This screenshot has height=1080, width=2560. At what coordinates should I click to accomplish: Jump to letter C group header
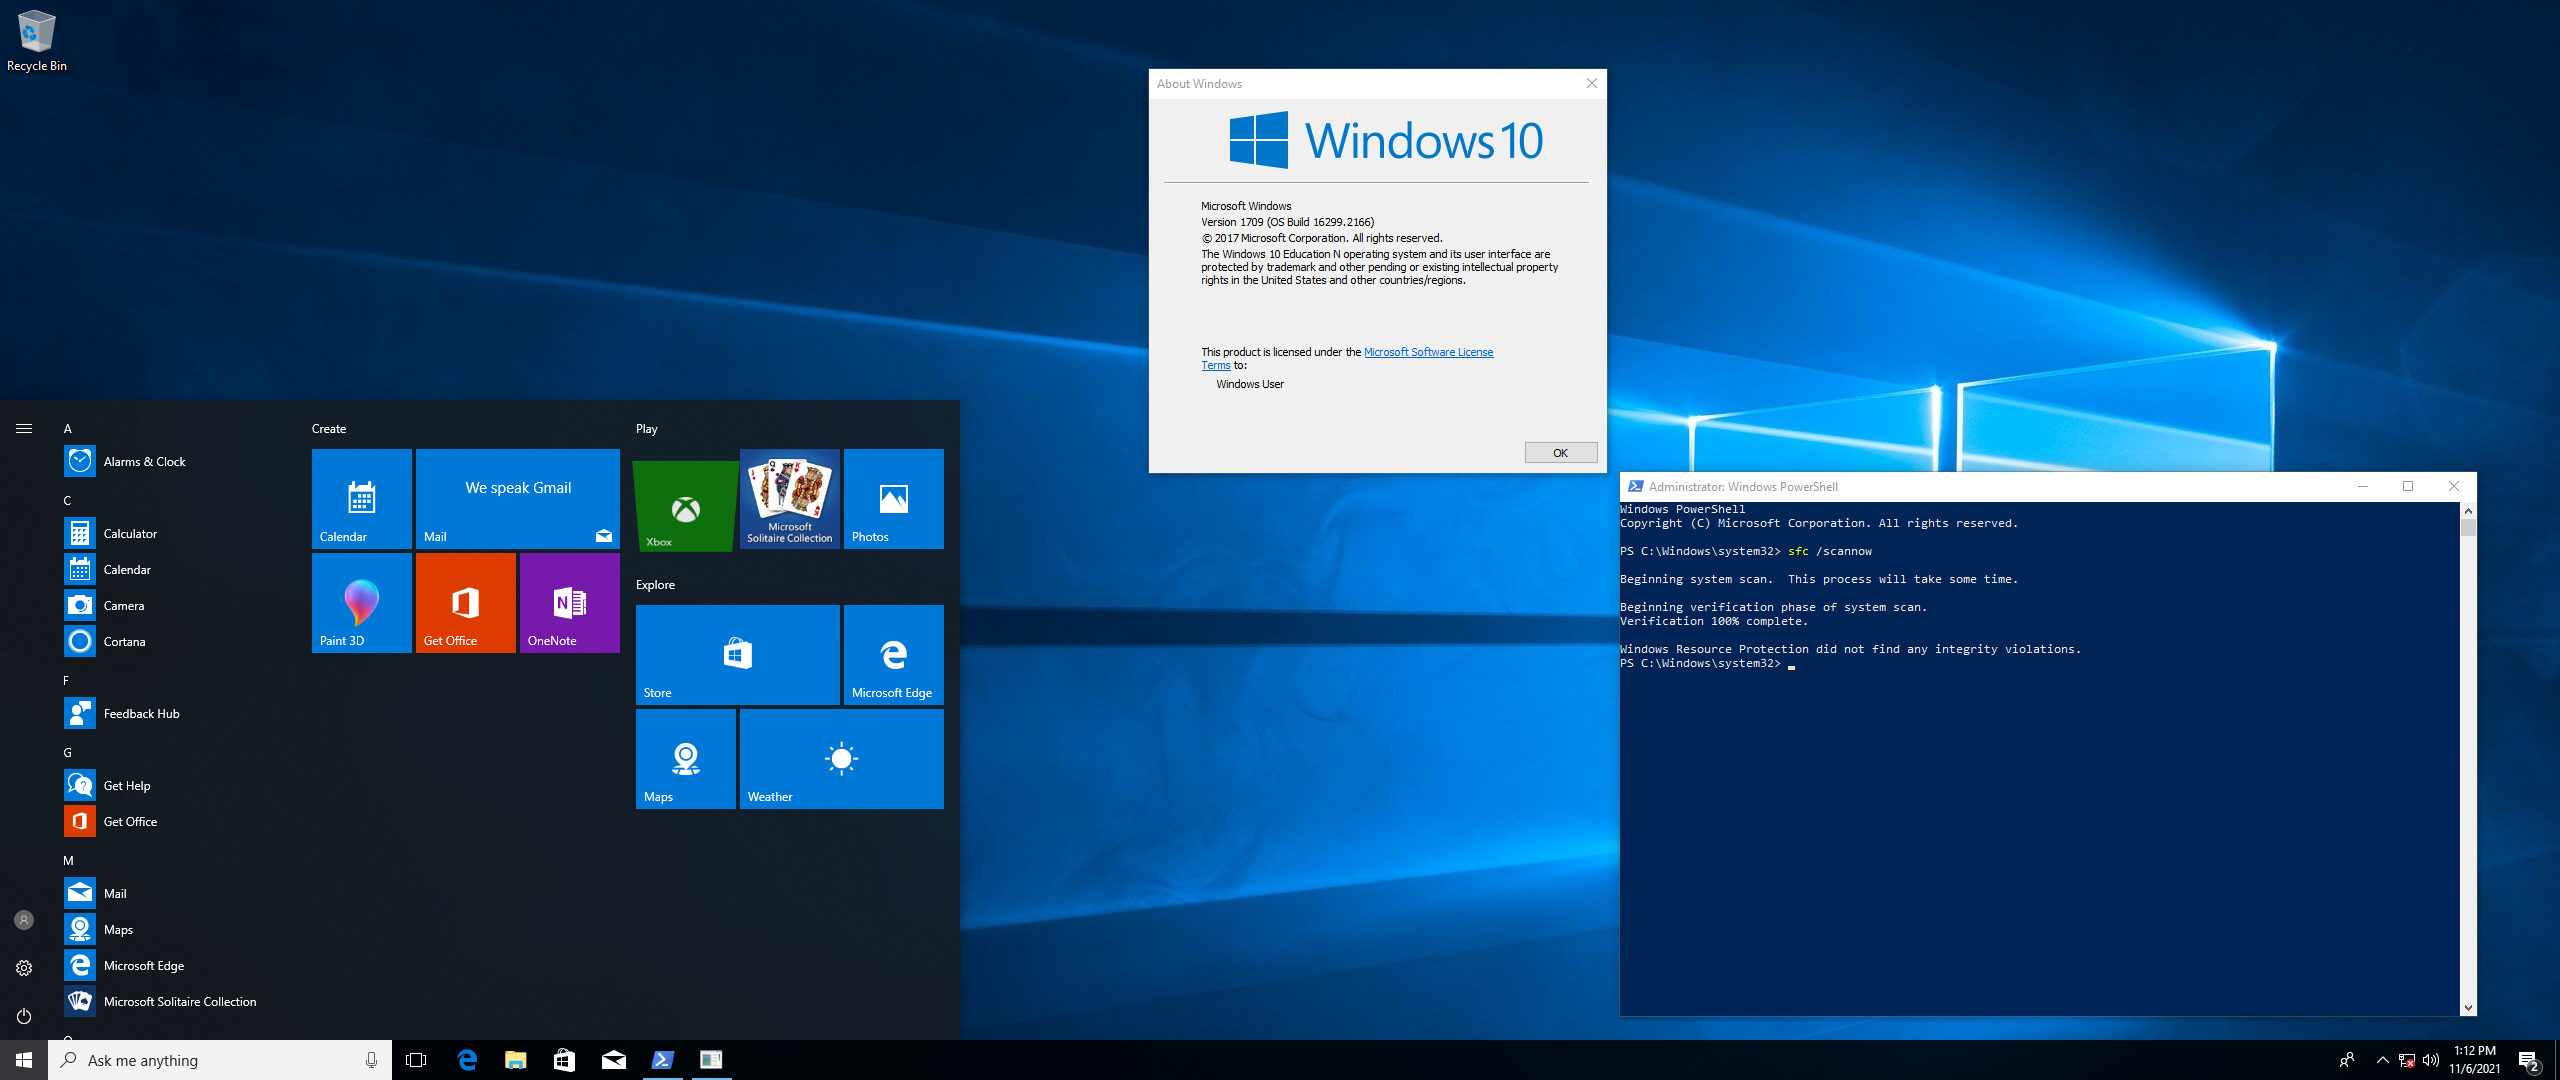[x=68, y=500]
